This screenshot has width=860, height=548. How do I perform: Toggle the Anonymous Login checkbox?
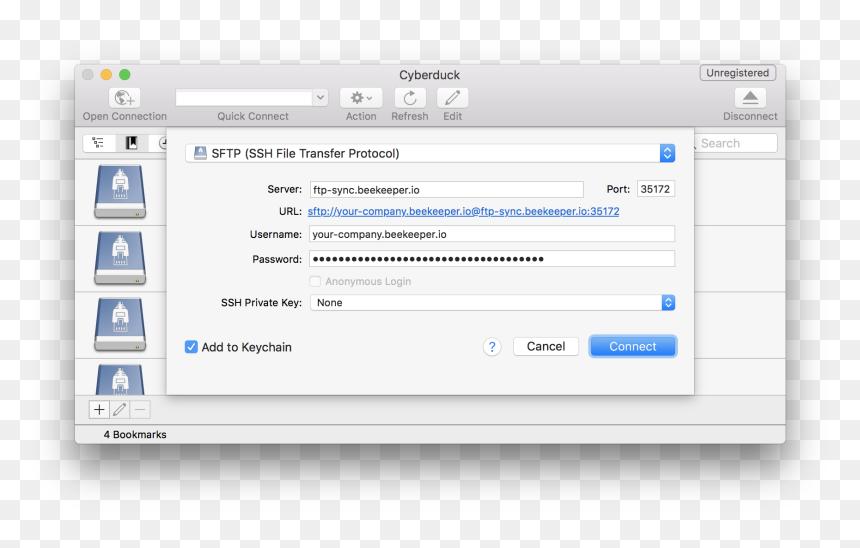315,281
